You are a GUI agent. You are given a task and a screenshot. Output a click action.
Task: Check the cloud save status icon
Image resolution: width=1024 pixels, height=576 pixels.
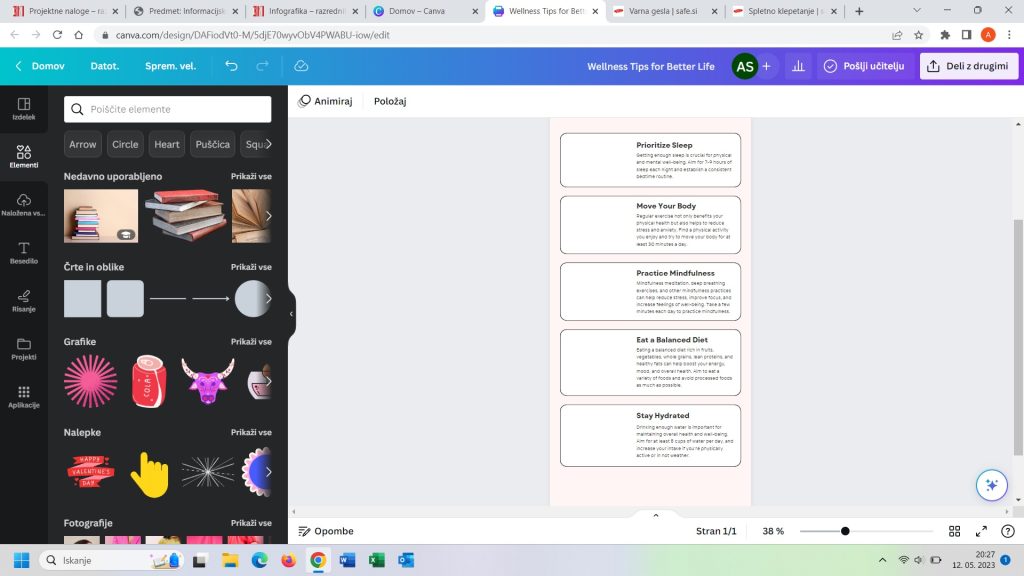[x=301, y=66]
